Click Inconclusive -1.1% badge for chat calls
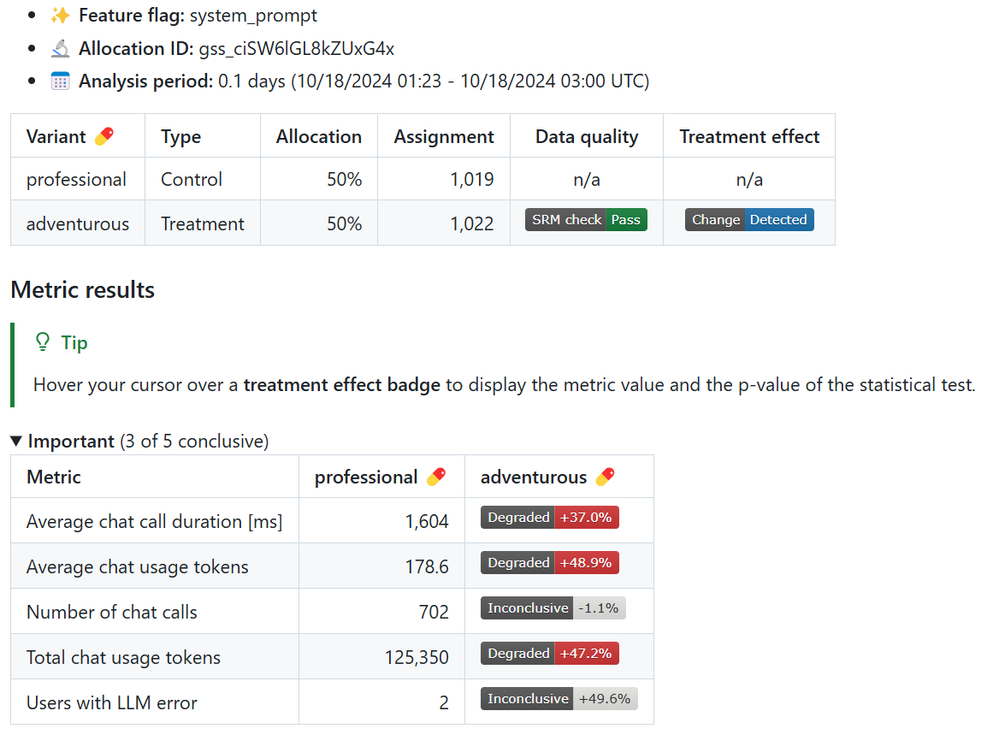 pyautogui.click(x=553, y=608)
